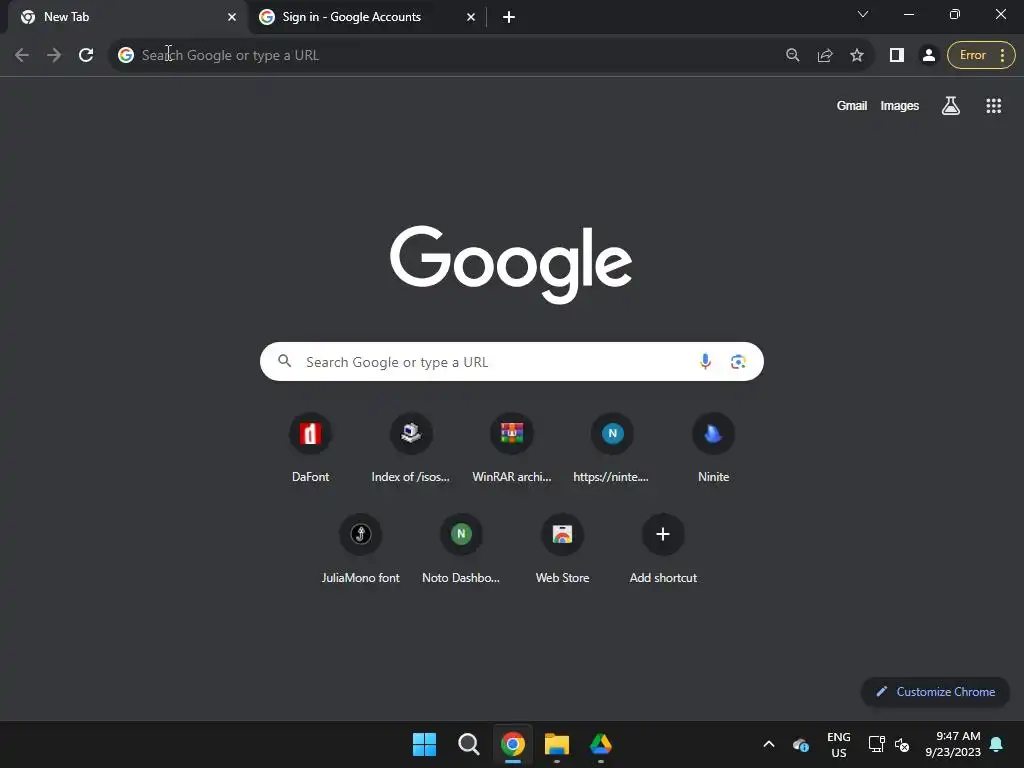Share this page using the share icon
The image size is (1024, 768).
(x=825, y=55)
